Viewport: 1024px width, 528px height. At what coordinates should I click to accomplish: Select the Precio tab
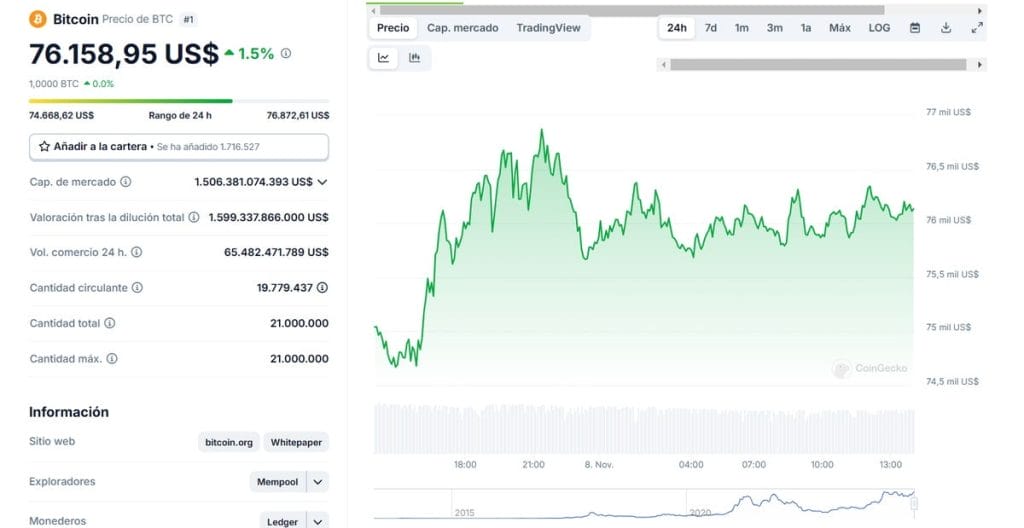pos(393,28)
